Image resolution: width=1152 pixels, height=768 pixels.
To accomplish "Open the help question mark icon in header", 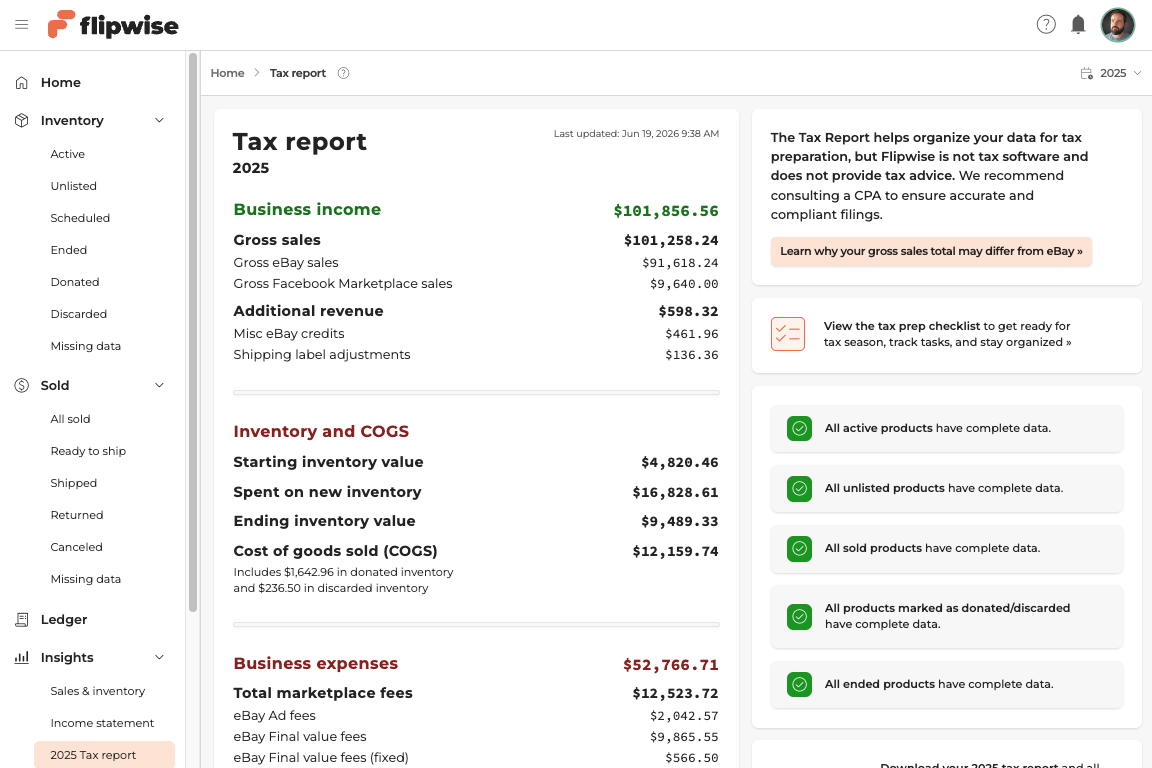I will coord(1046,25).
